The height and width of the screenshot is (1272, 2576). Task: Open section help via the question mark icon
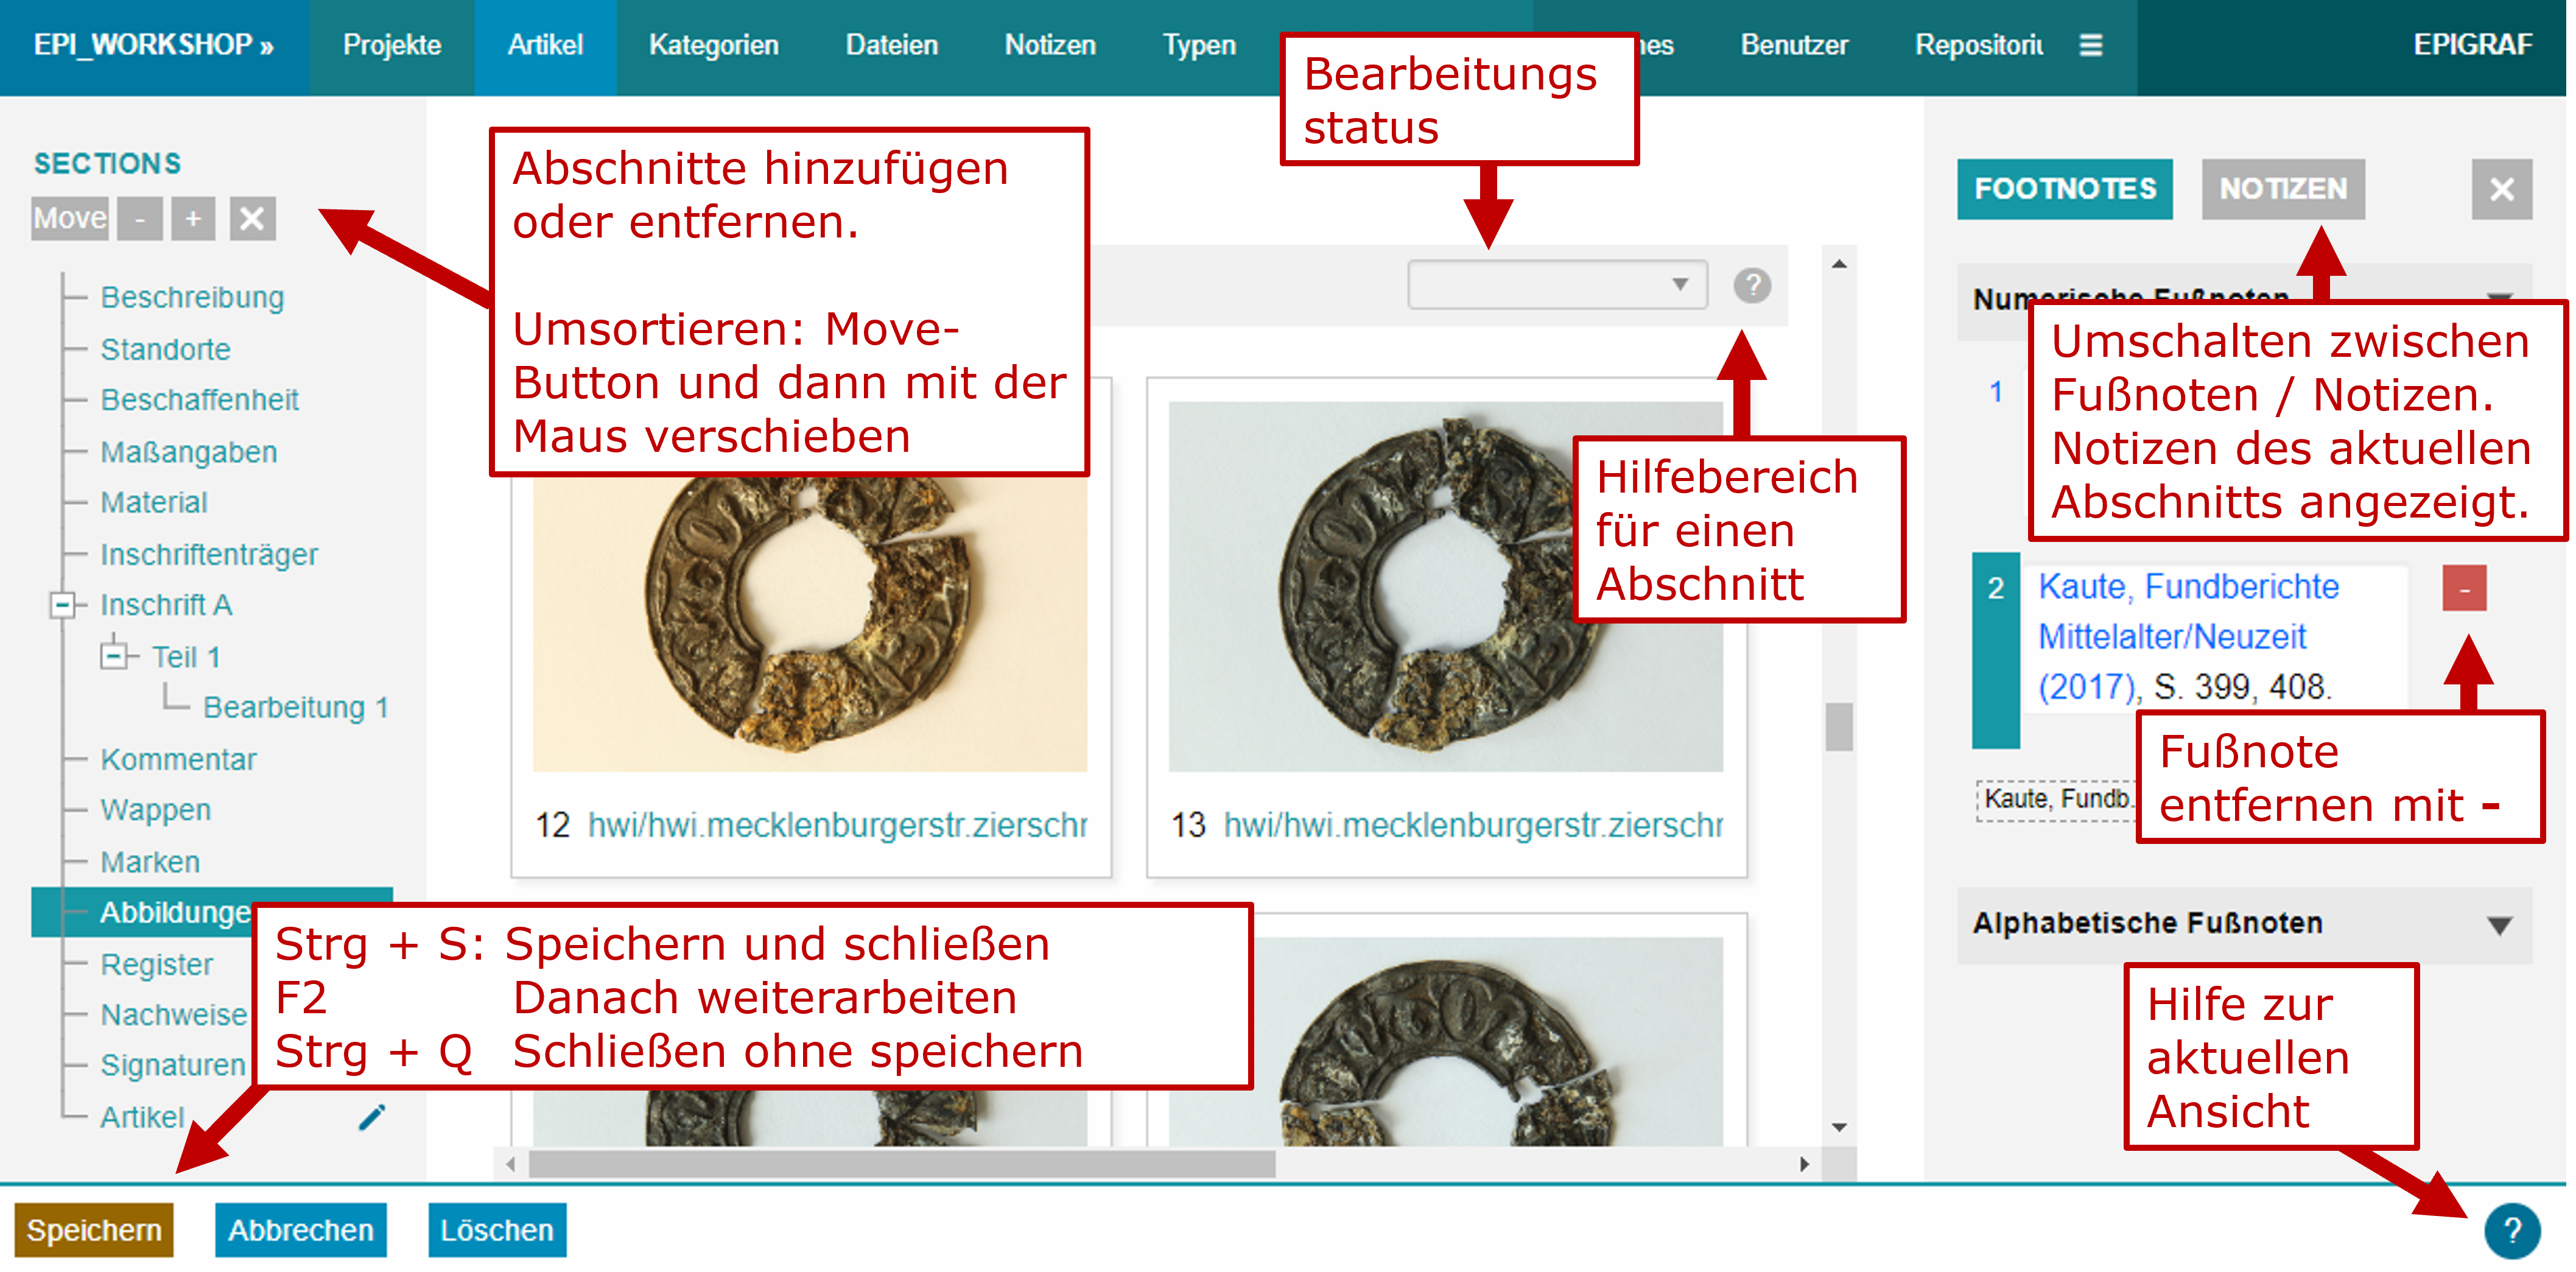coord(1753,285)
